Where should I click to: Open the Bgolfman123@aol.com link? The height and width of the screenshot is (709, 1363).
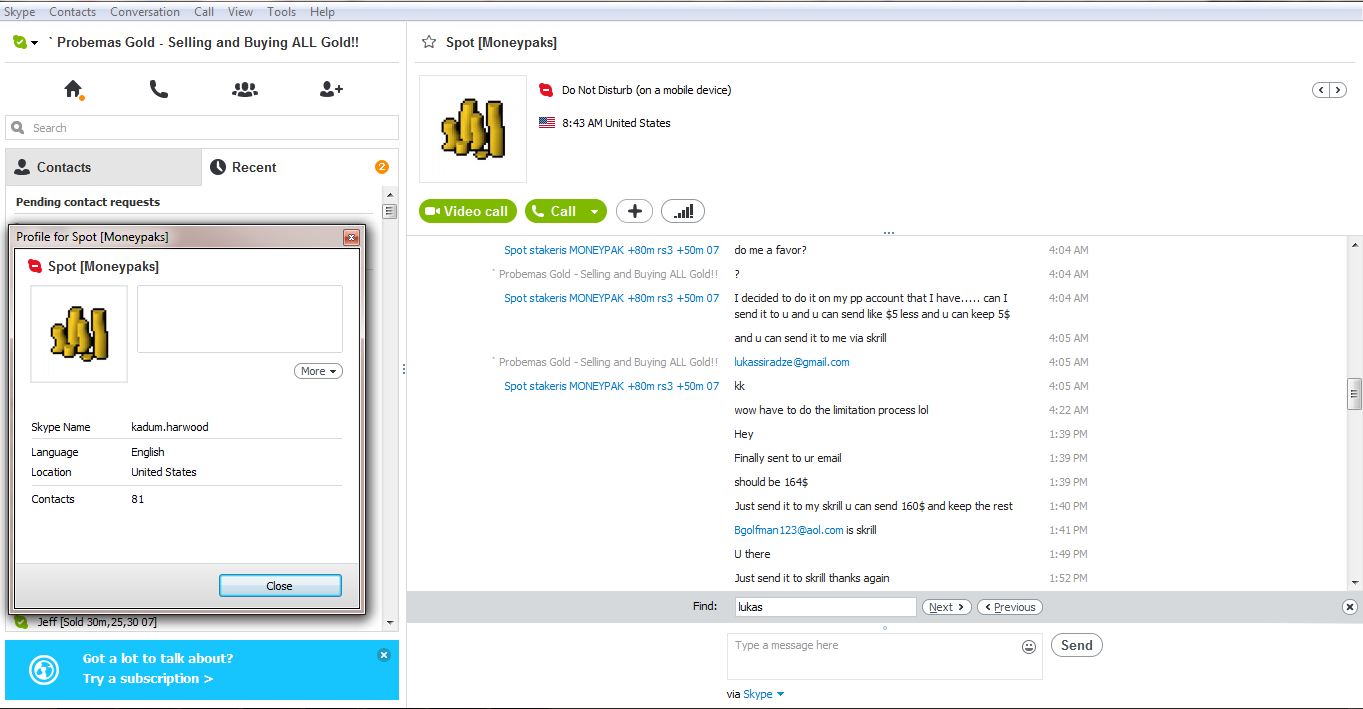click(789, 530)
